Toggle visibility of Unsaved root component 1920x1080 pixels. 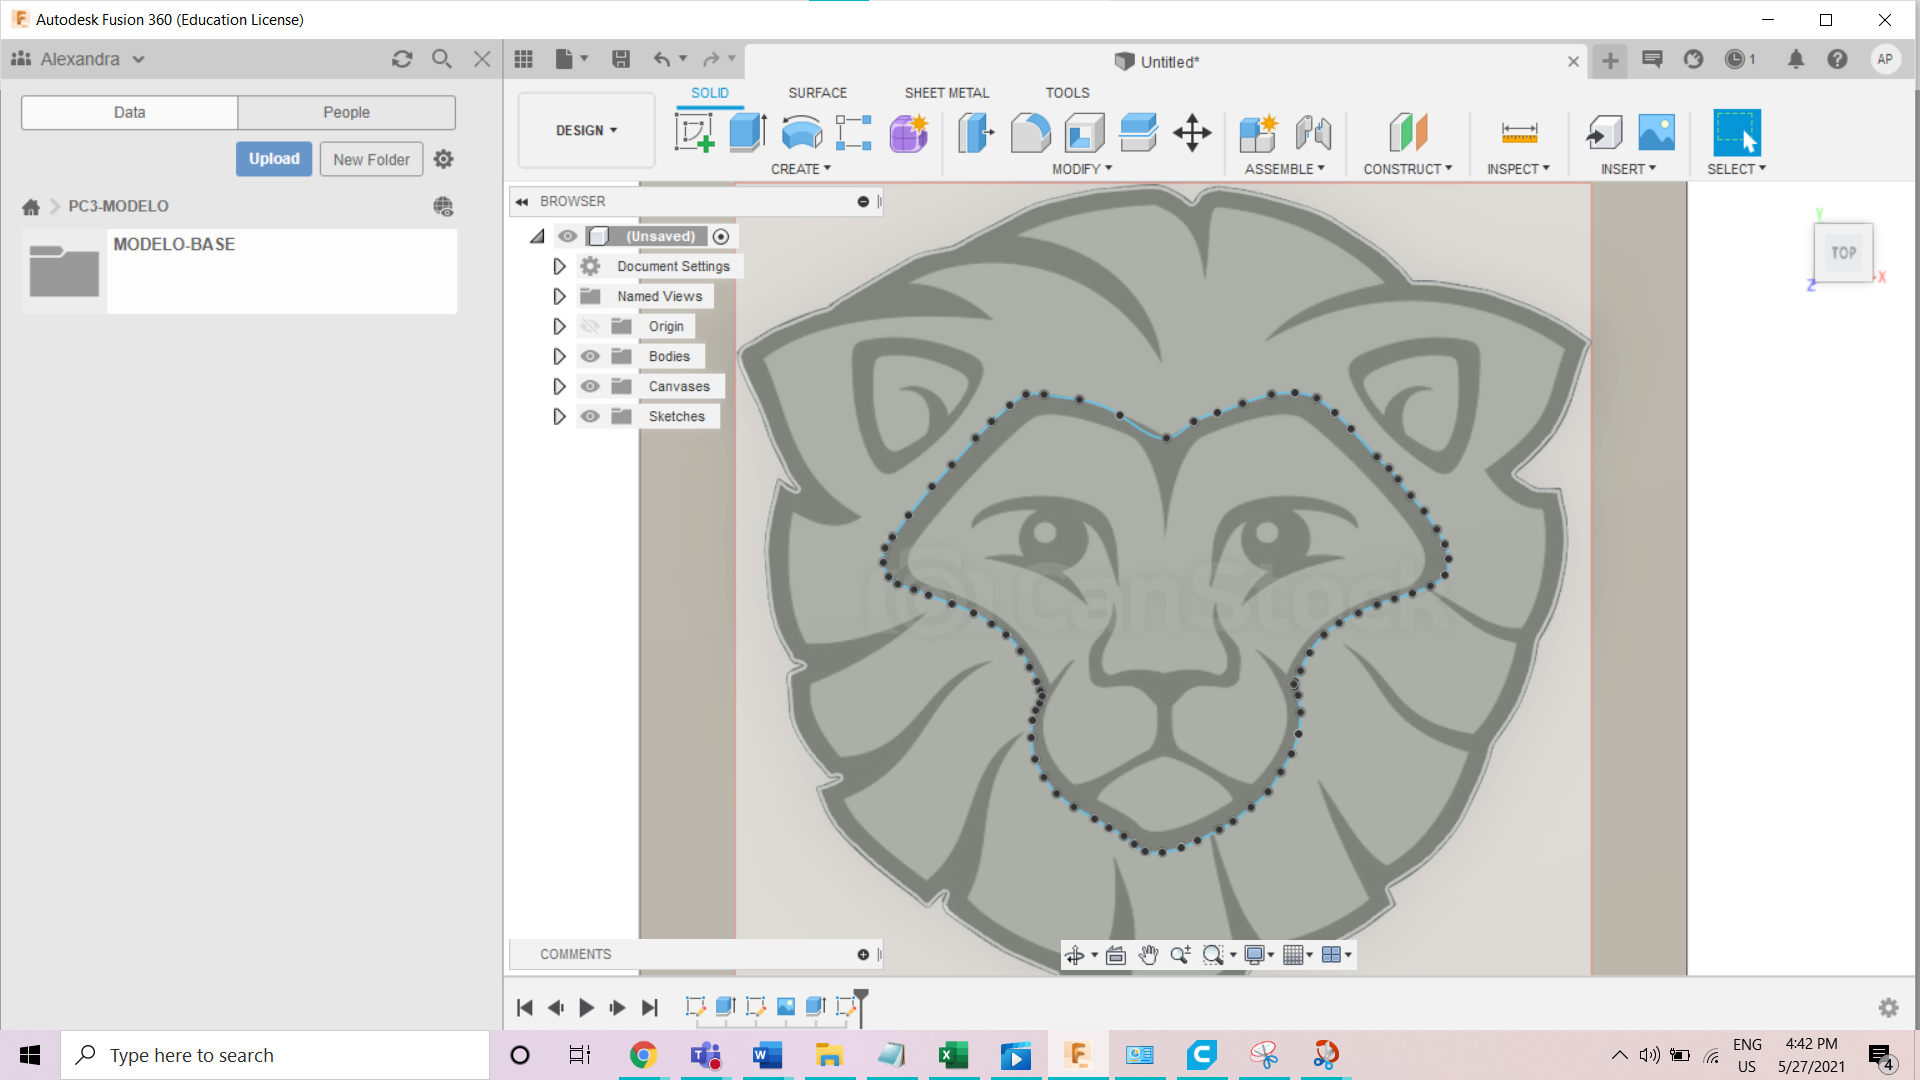[567, 236]
